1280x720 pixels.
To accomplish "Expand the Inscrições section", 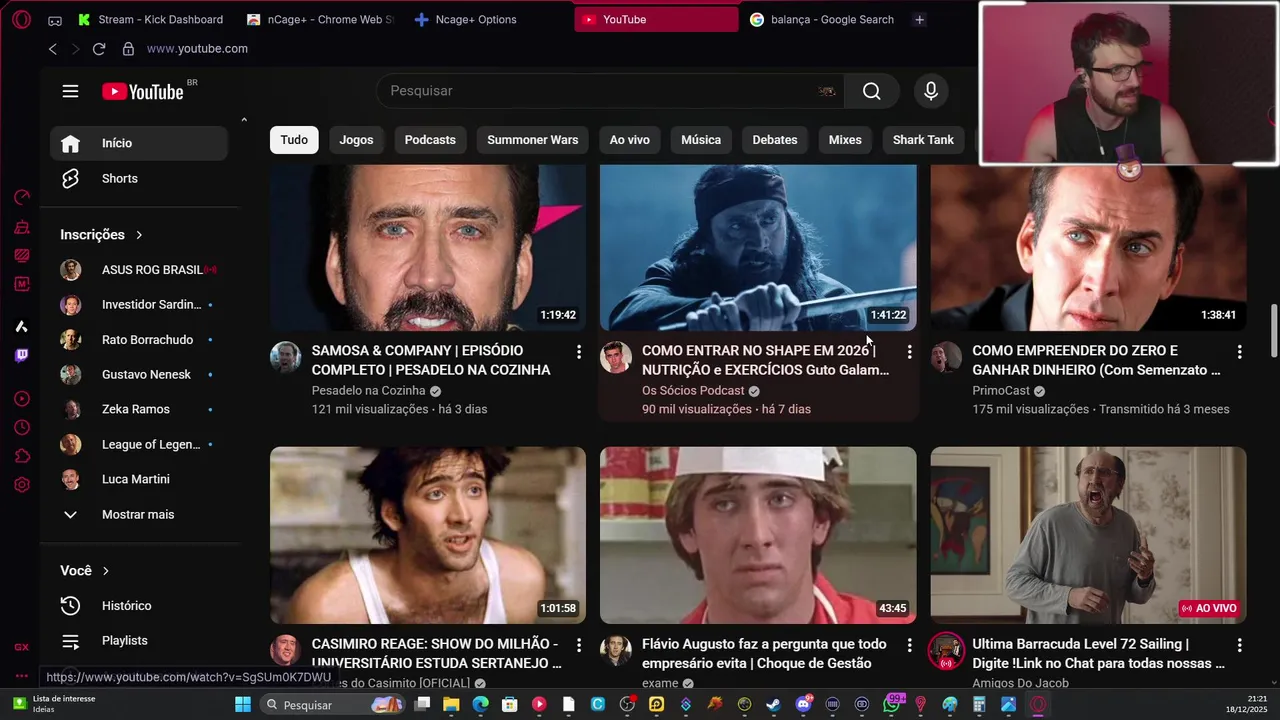I will coord(101,235).
